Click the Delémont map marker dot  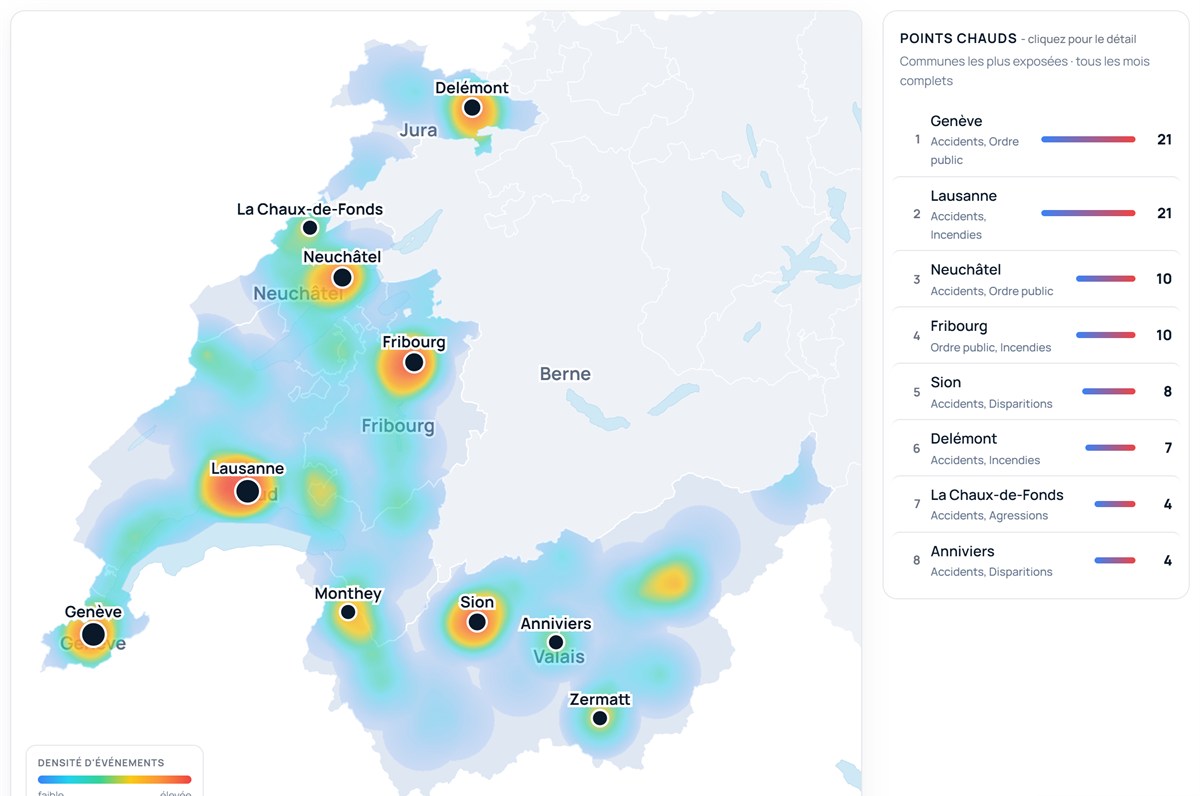click(x=472, y=107)
